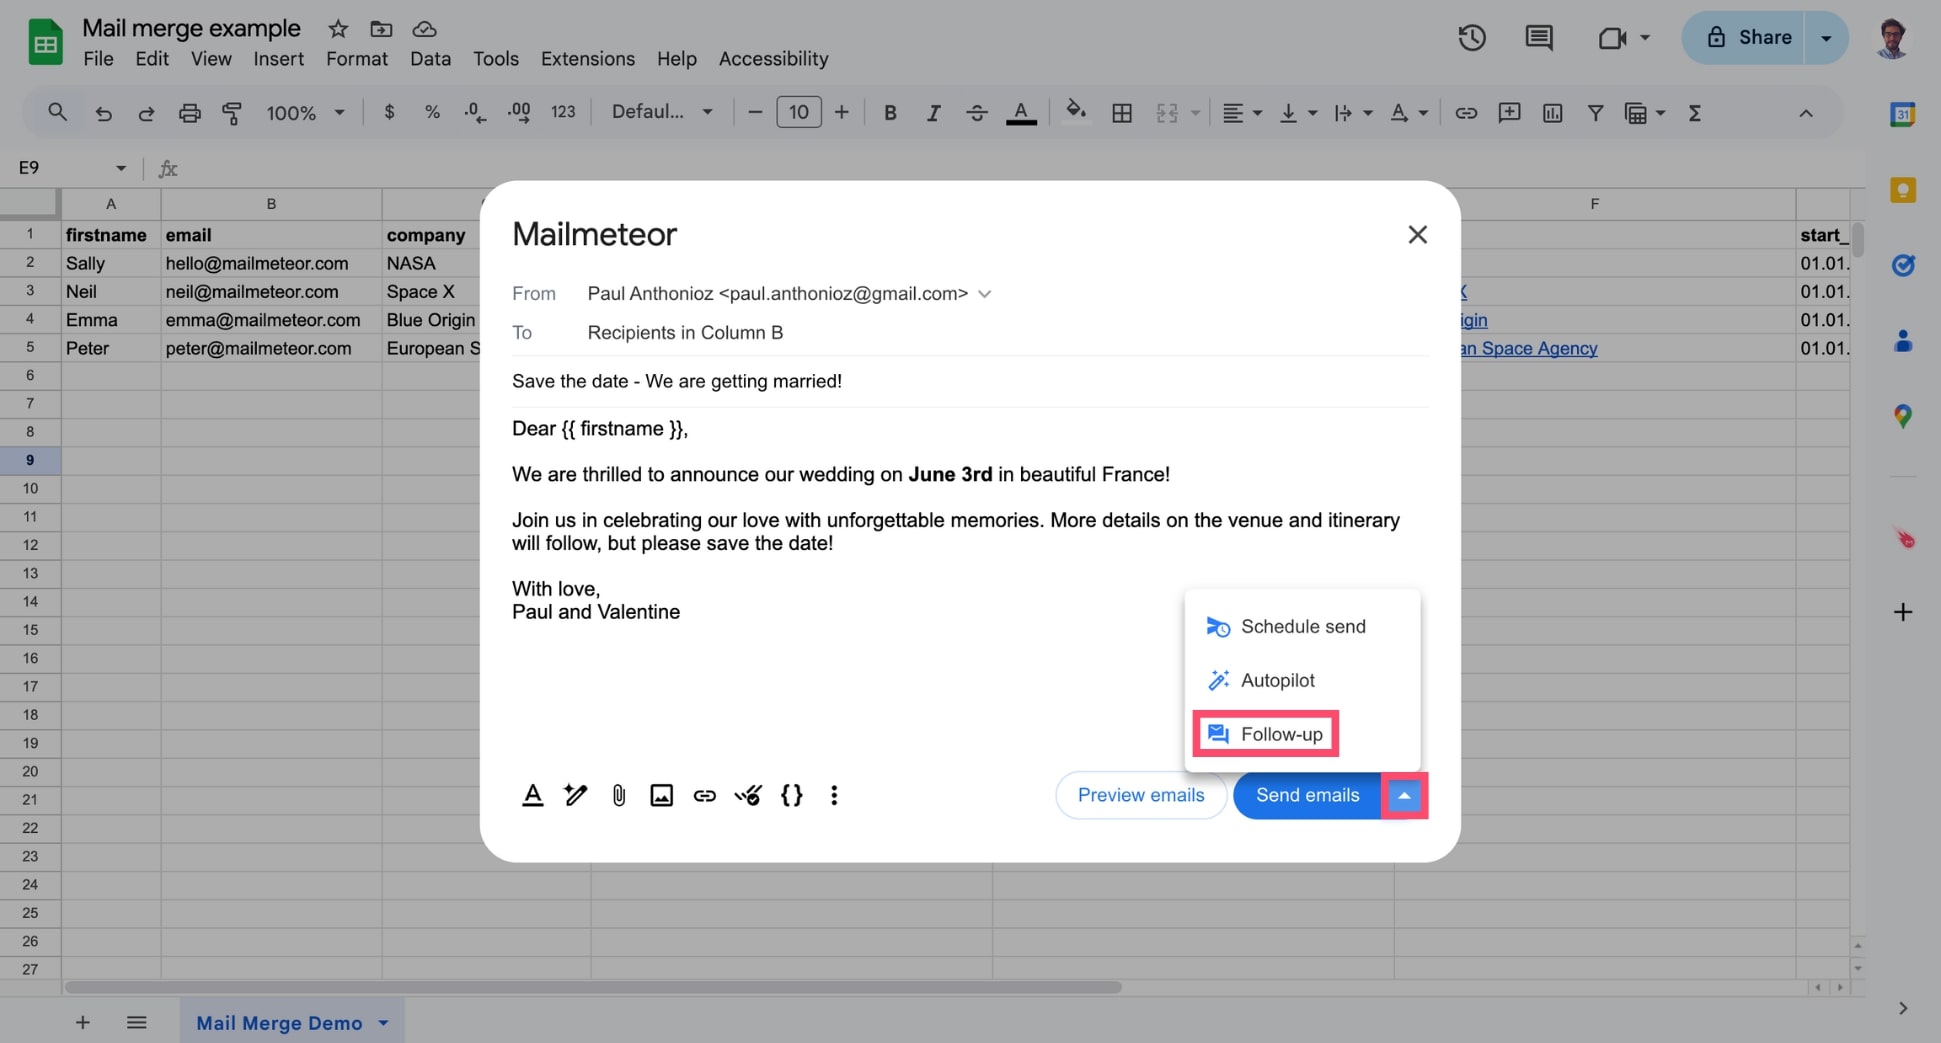The height and width of the screenshot is (1043, 1941).
Task: Attach a file in the Mailmeteor composer
Action: tap(618, 795)
